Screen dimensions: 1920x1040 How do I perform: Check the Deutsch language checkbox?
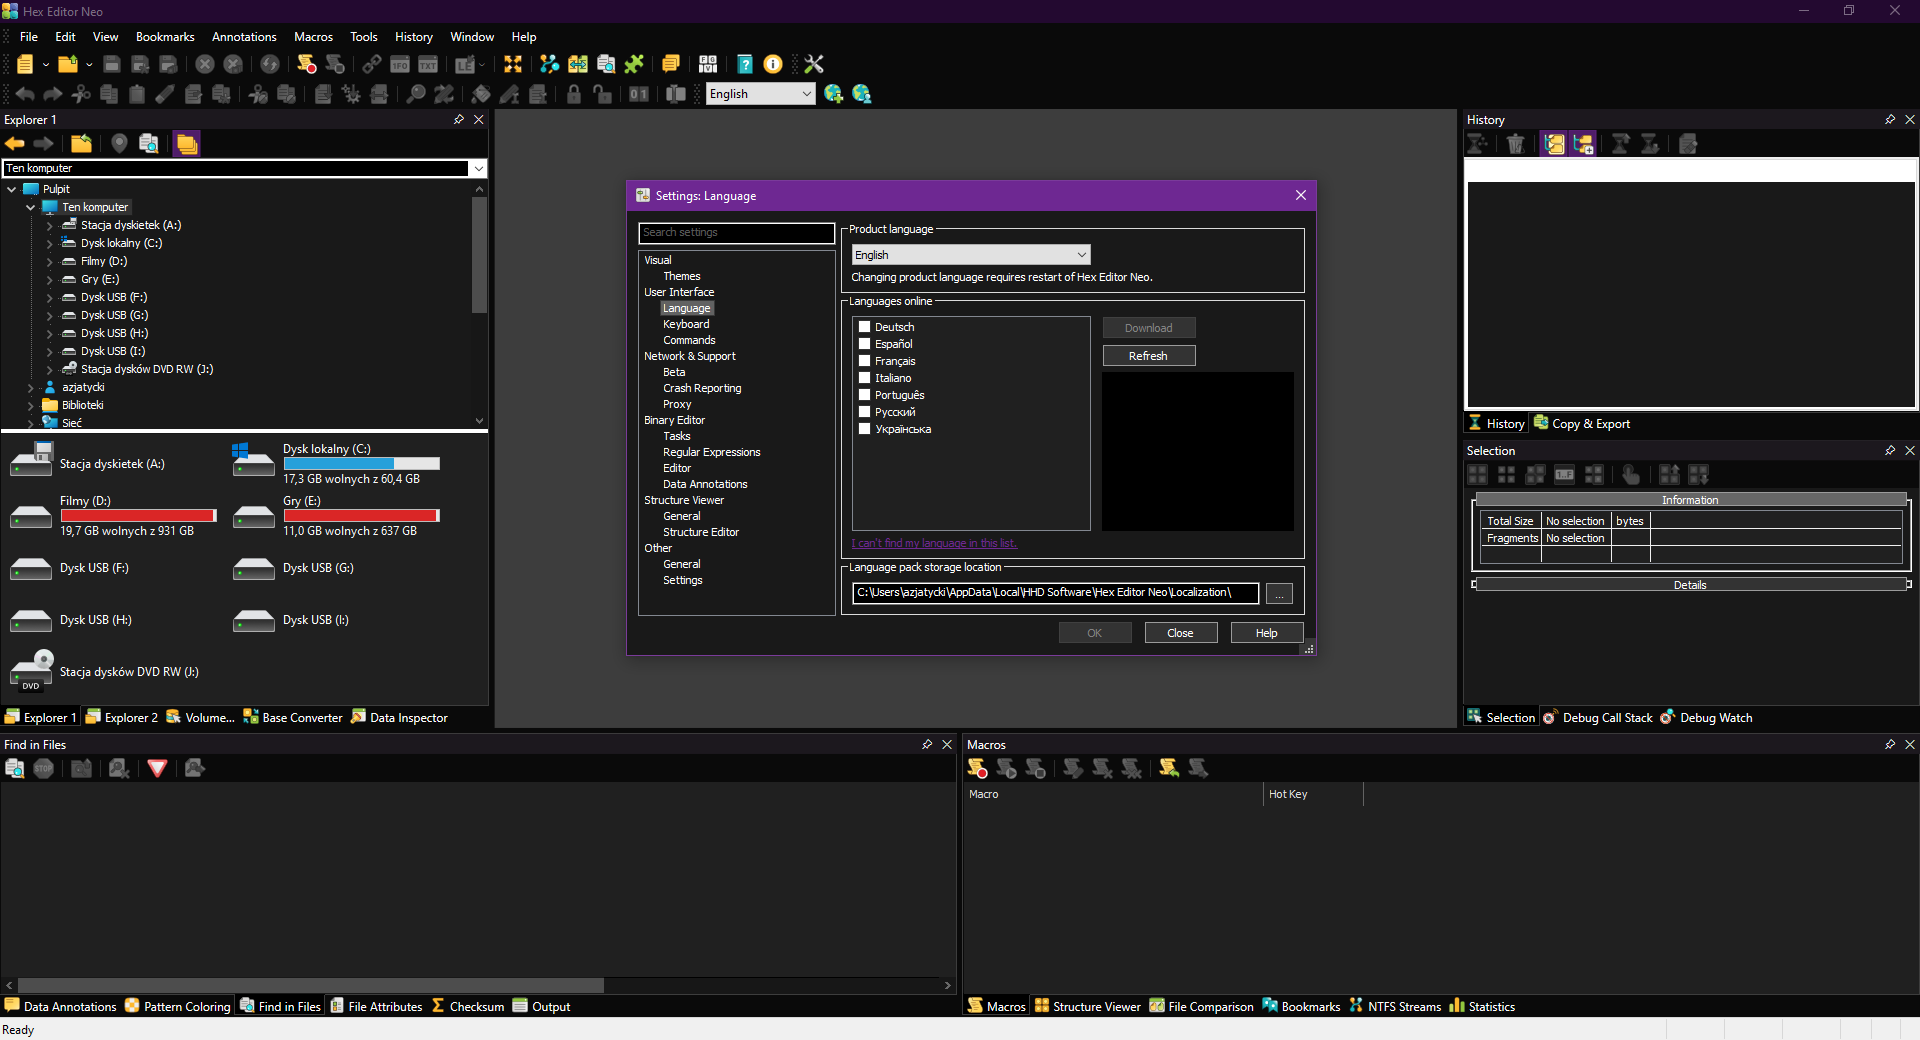click(865, 327)
